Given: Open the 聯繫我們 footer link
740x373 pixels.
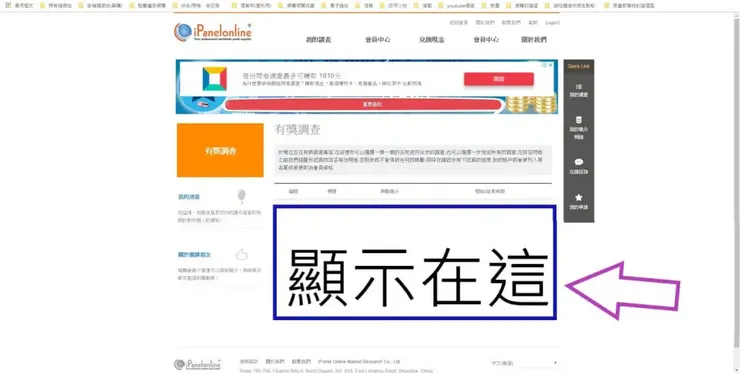Looking at the screenshot, I should coord(301,361).
